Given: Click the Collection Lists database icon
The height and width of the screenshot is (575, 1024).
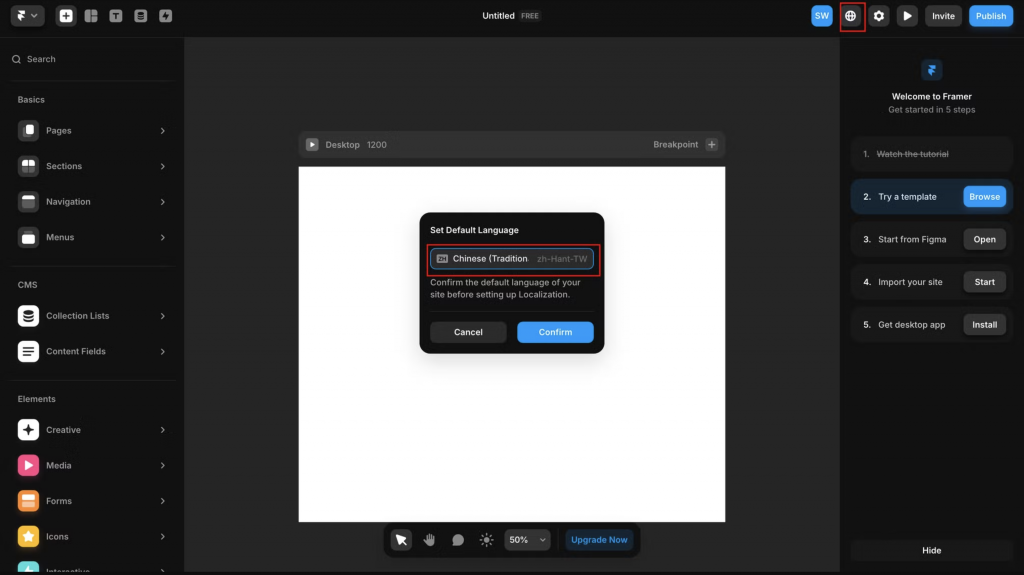Looking at the screenshot, I should tap(28, 316).
